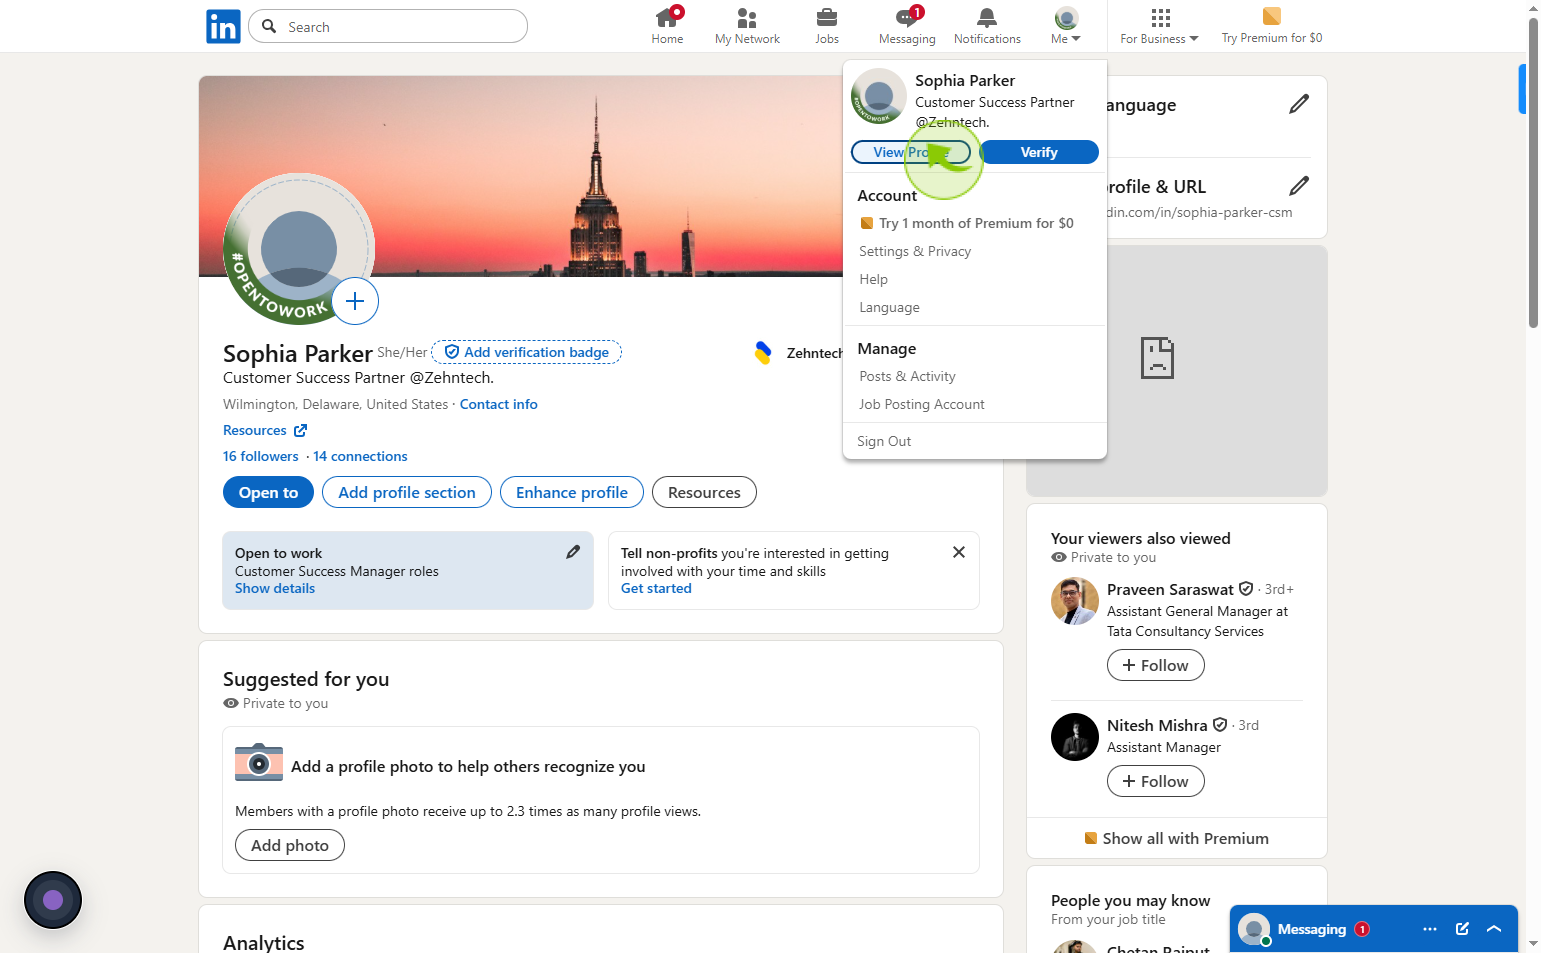Click the Add photo button
Screen dimensions: 1541x953
coord(290,845)
